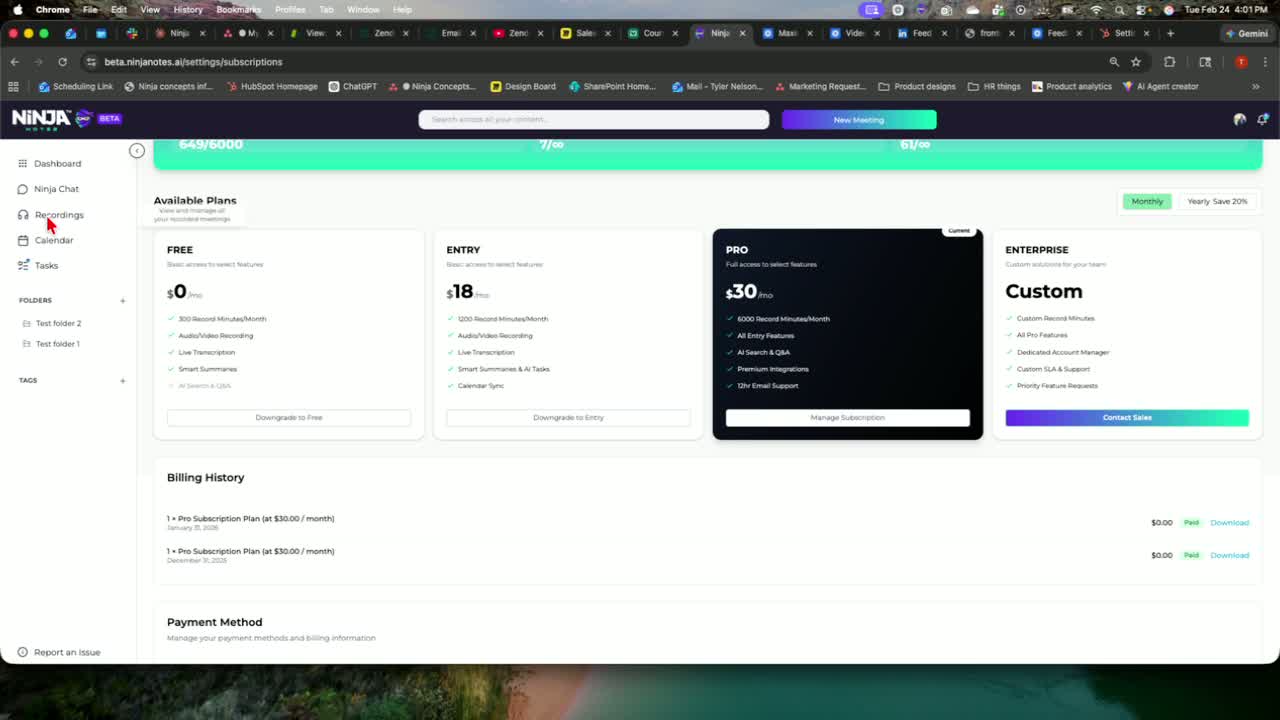This screenshot has height=720, width=1280.
Task: Open the Product analytics bookmark
Action: [x=1071, y=86]
